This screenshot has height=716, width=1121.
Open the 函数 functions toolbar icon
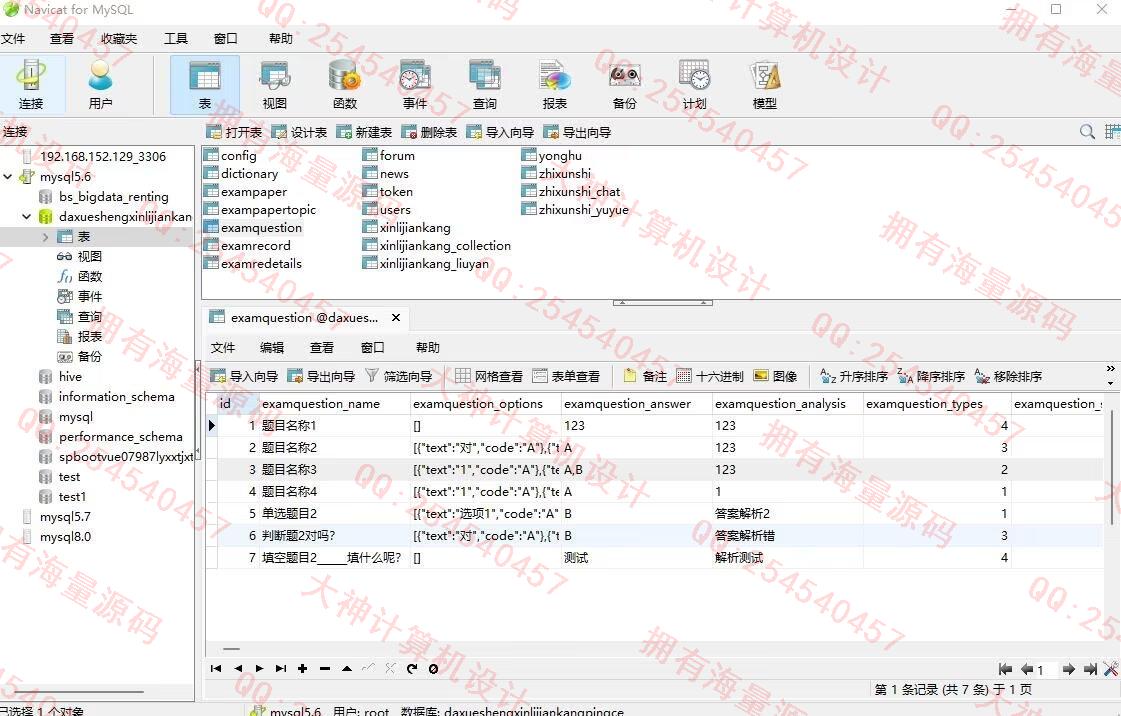(345, 84)
